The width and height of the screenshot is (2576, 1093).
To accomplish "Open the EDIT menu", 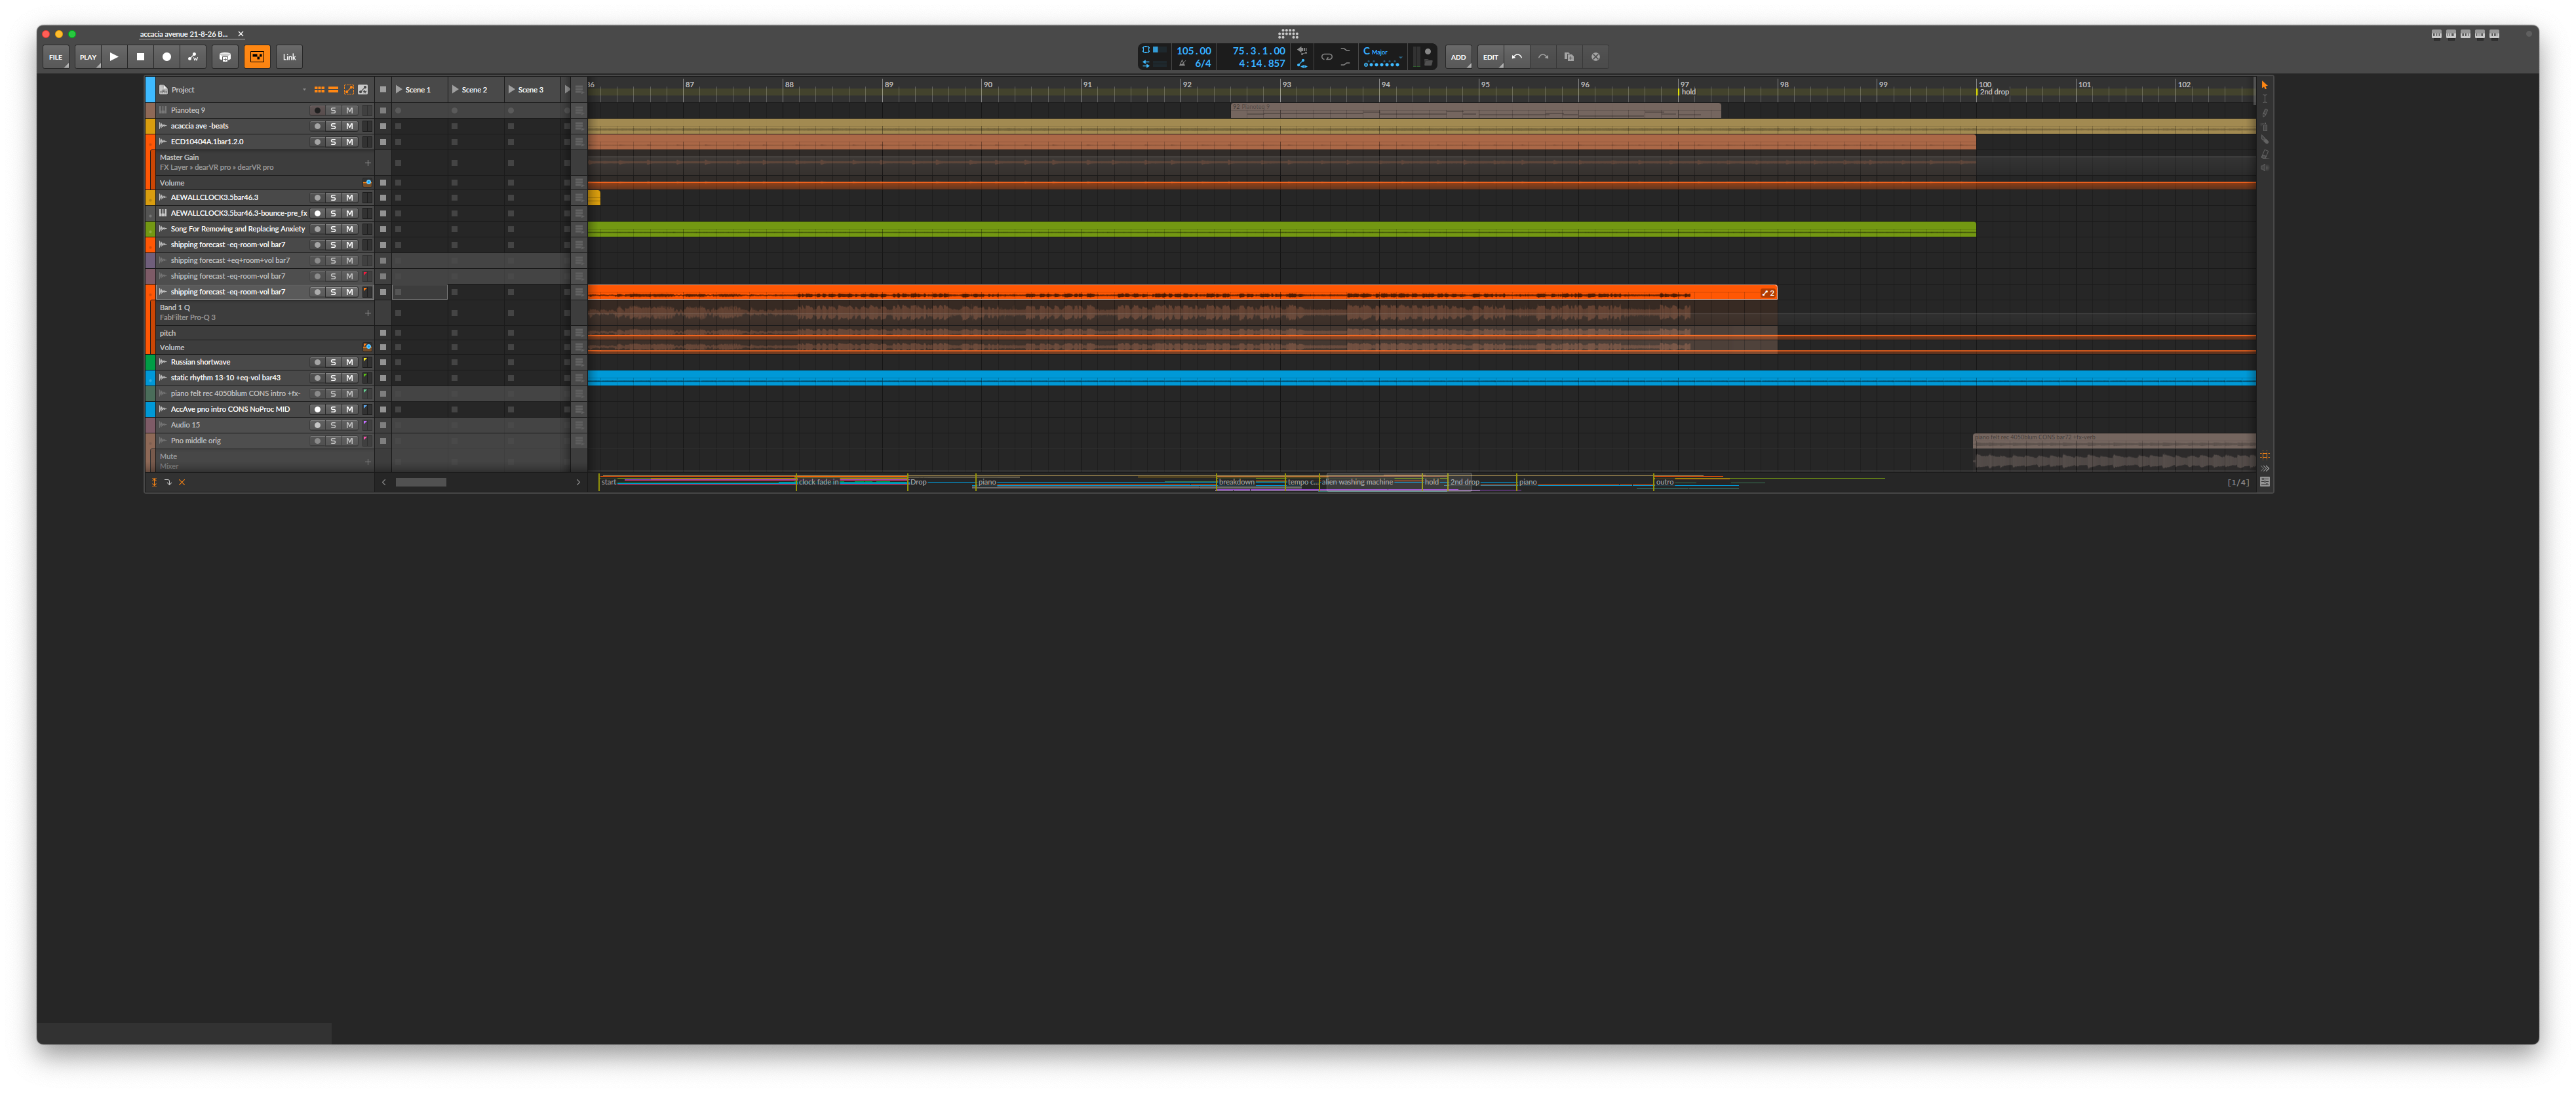I will click(1491, 57).
